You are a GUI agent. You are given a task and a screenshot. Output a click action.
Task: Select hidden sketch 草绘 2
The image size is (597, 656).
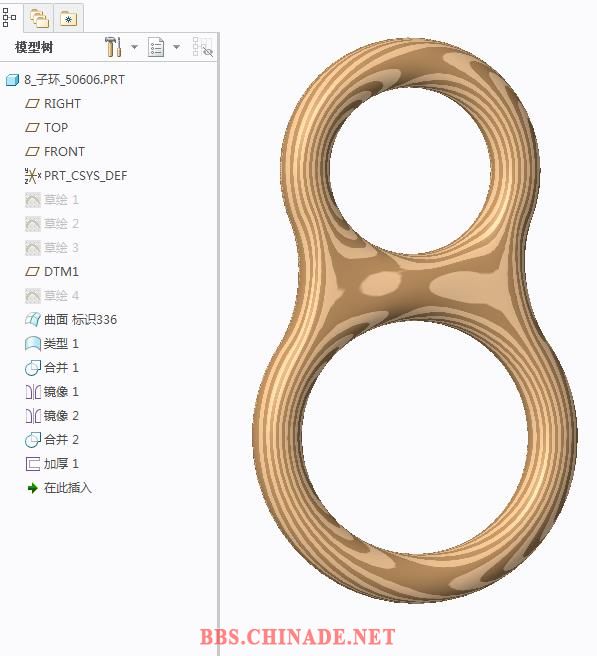pyautogui.click(x=61, y=223)
